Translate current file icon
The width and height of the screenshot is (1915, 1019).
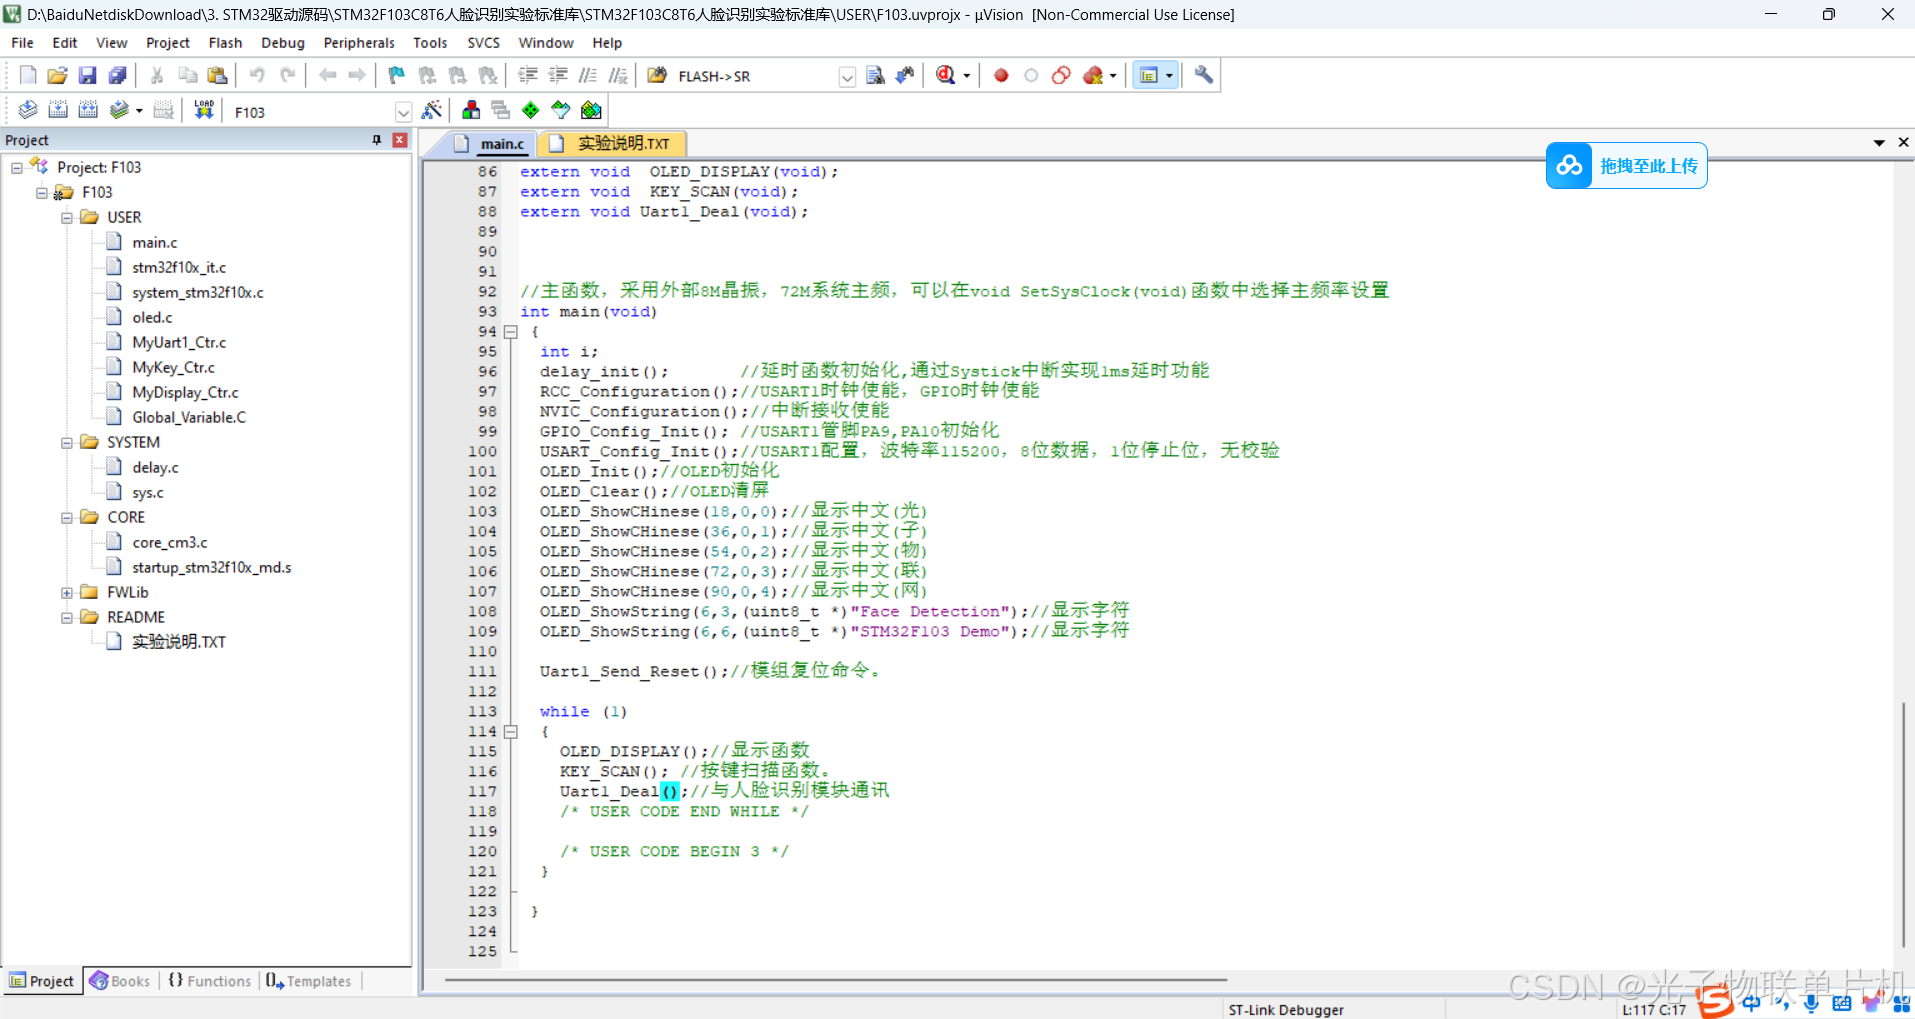(x=28, y=111)
